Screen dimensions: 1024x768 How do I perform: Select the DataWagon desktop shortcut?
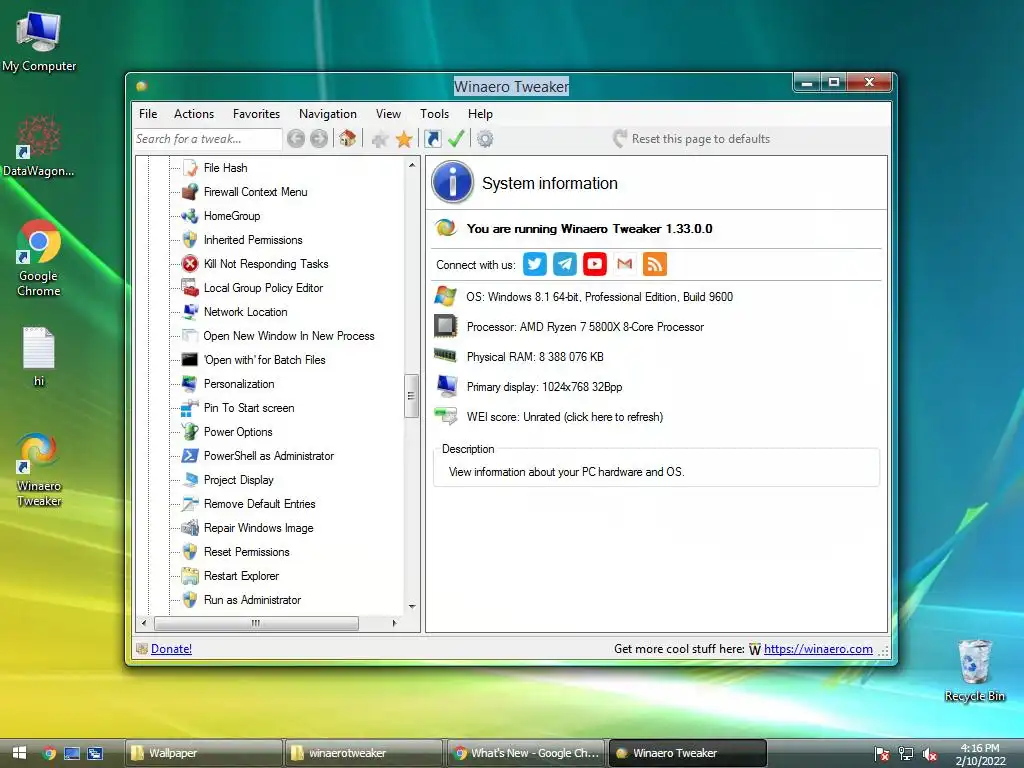click(39, 145)
